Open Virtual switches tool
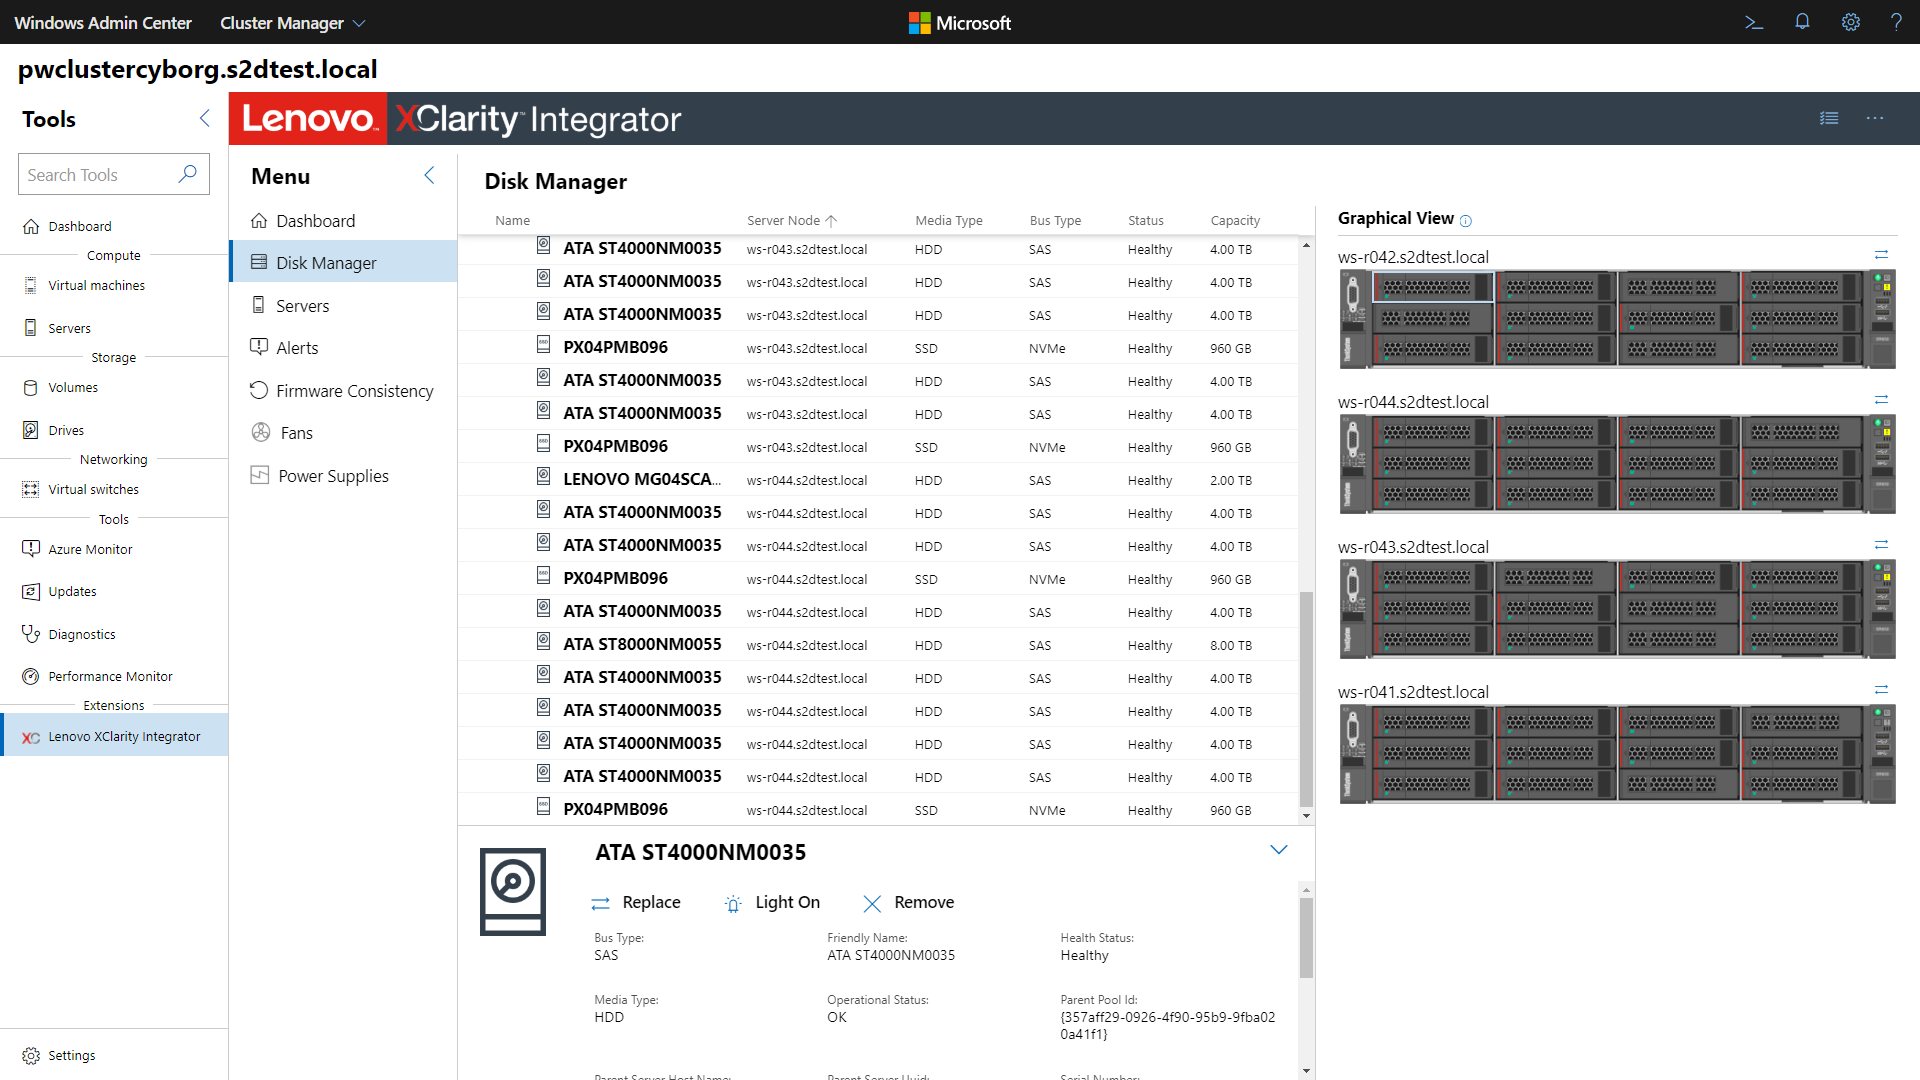 click(114, 489)
